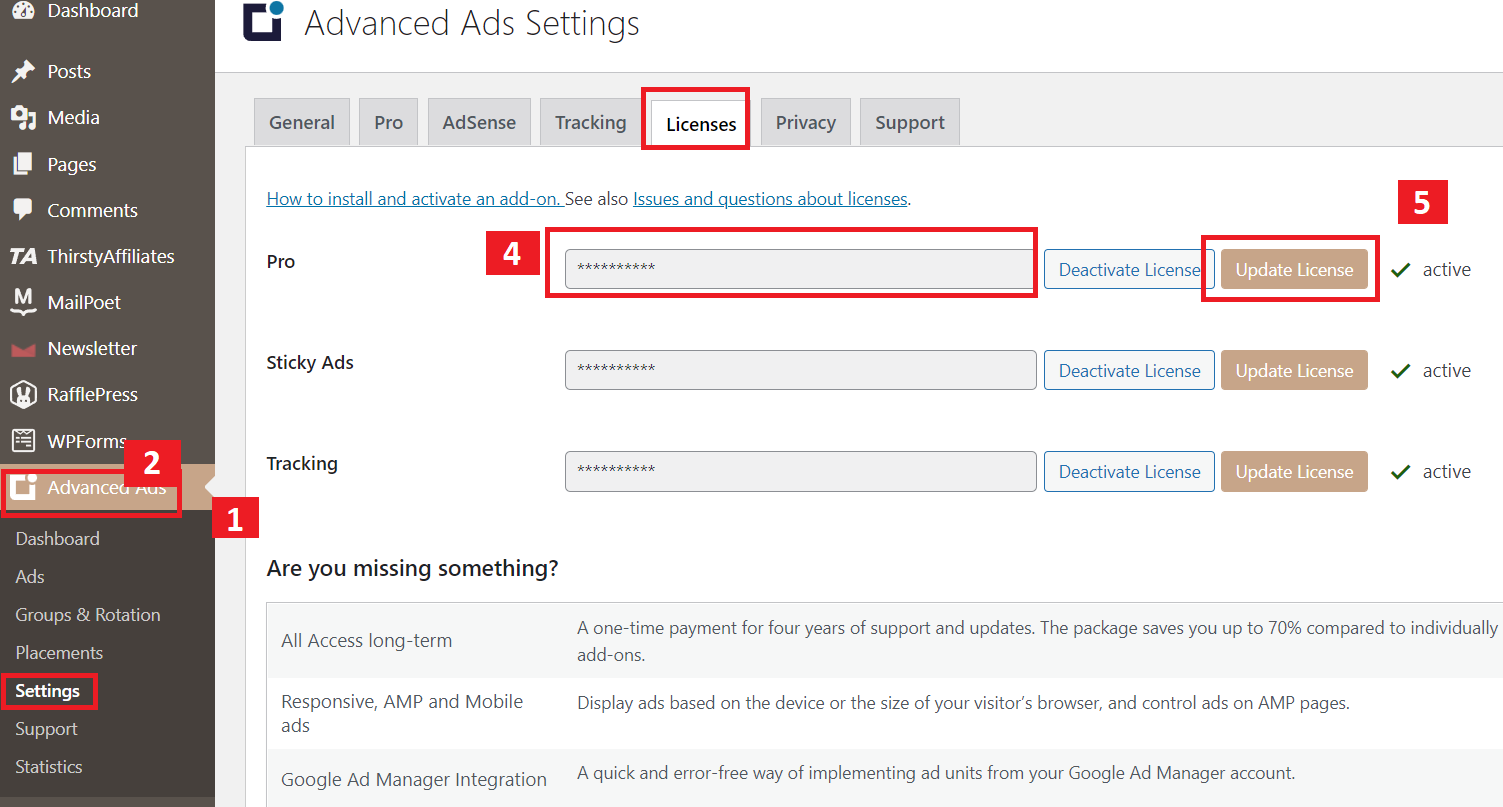Open MailPoet via its M icon
Image resolution: width=1503 pixels, height=807 pixels.
pyautogui.click(x=22, y=301)
